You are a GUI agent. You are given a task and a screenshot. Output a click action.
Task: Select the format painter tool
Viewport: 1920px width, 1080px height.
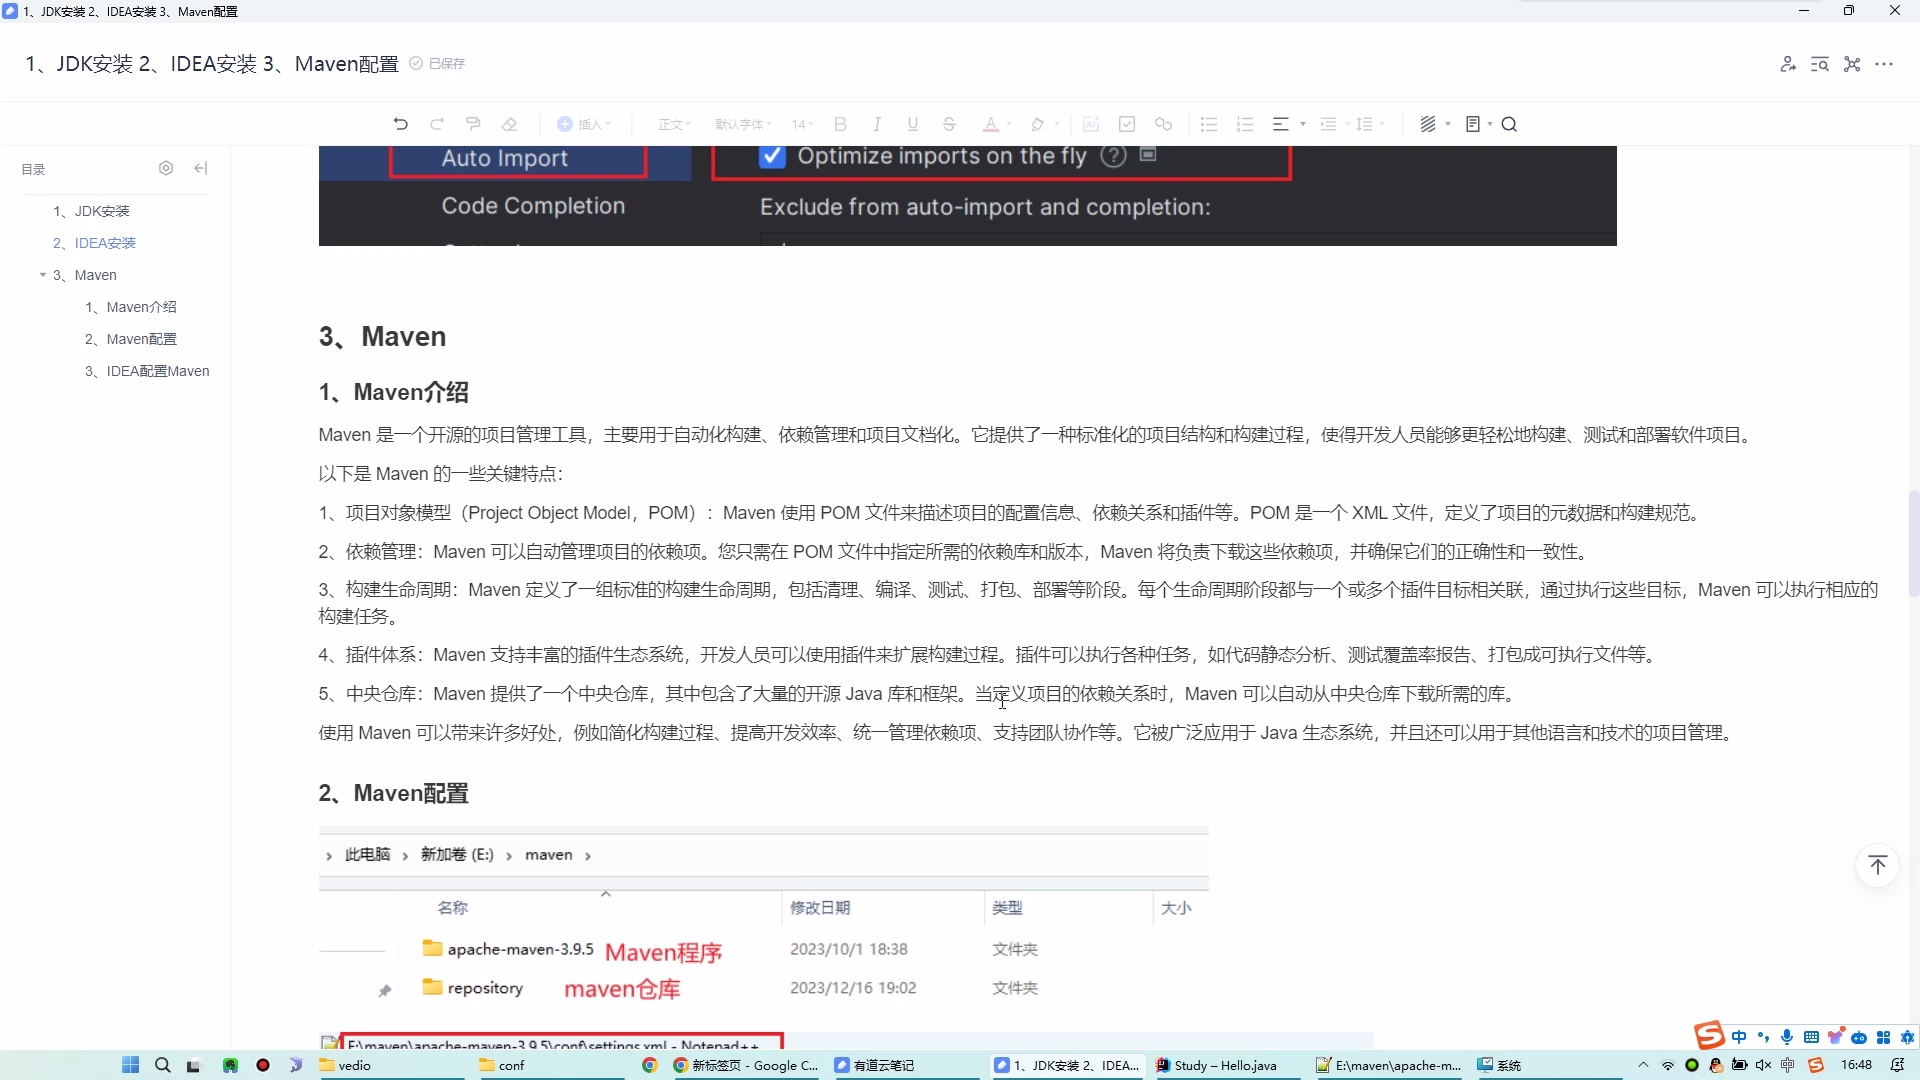click(473, 123)
